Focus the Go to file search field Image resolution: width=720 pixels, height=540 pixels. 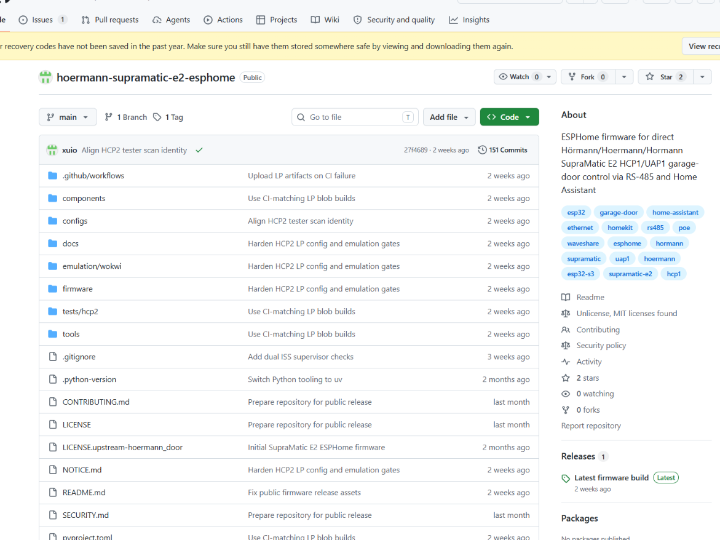(x=355, y=117)
